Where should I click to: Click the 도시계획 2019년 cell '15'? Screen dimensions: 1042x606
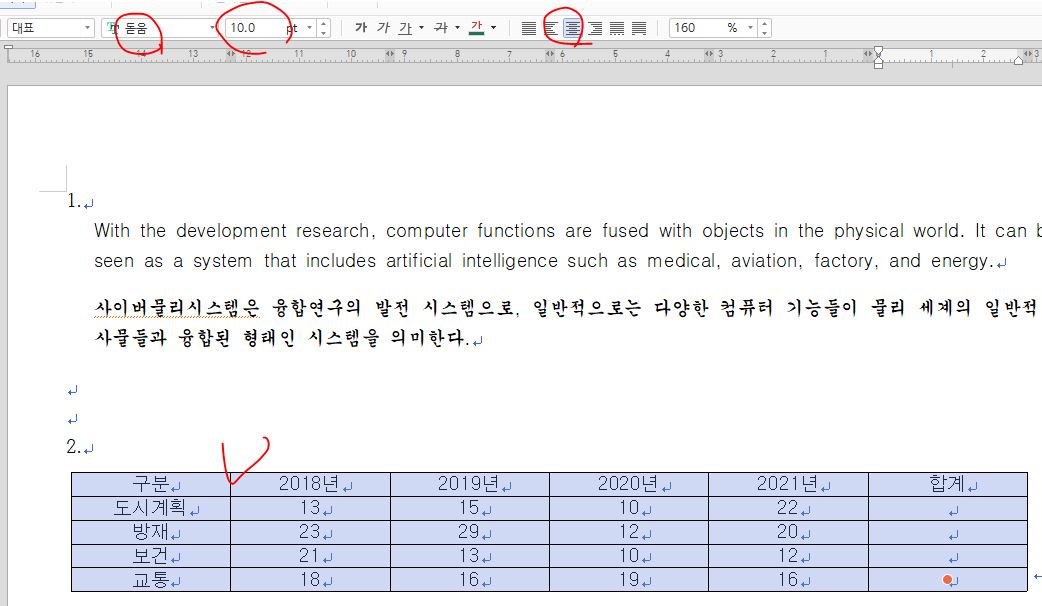tap(470, 508)
